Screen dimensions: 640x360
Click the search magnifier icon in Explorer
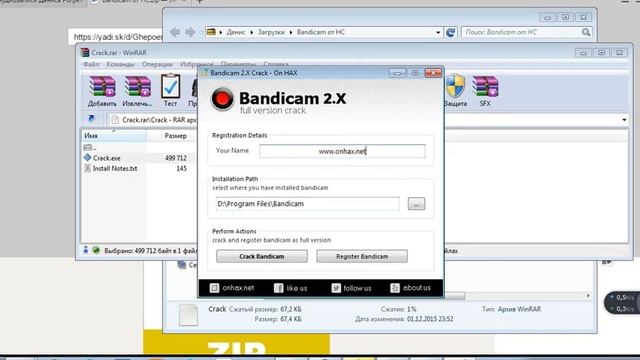(x=586, y=32)
